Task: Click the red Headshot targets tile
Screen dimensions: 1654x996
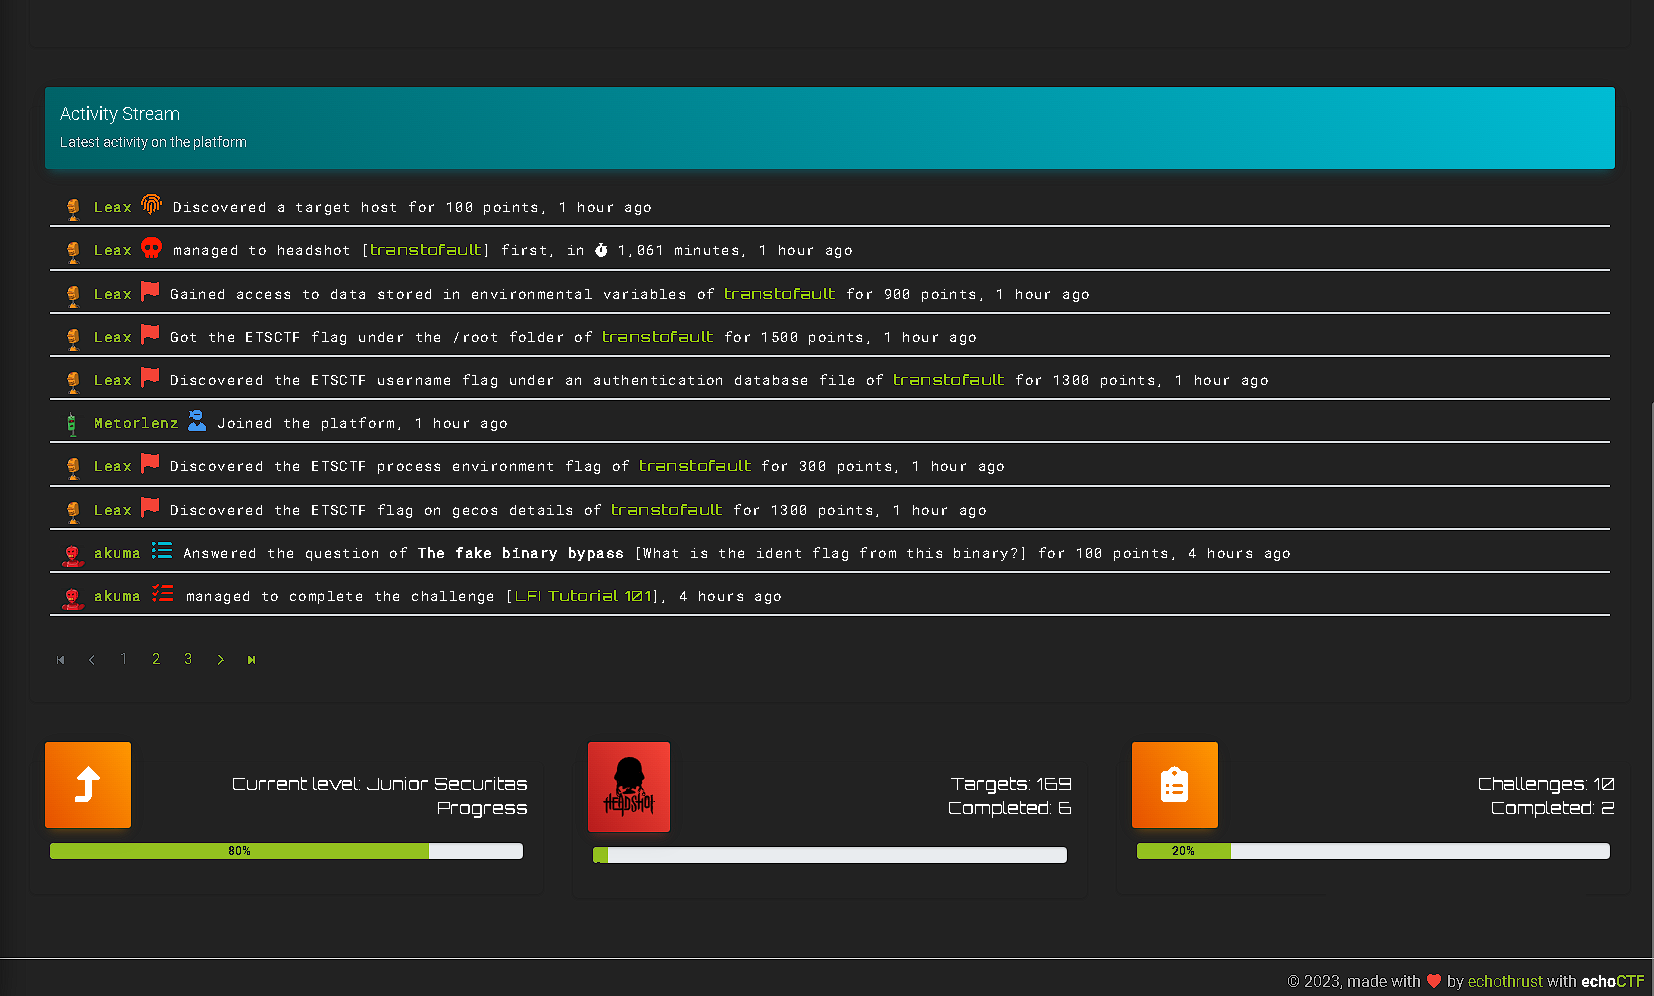Action: (629, 787)
